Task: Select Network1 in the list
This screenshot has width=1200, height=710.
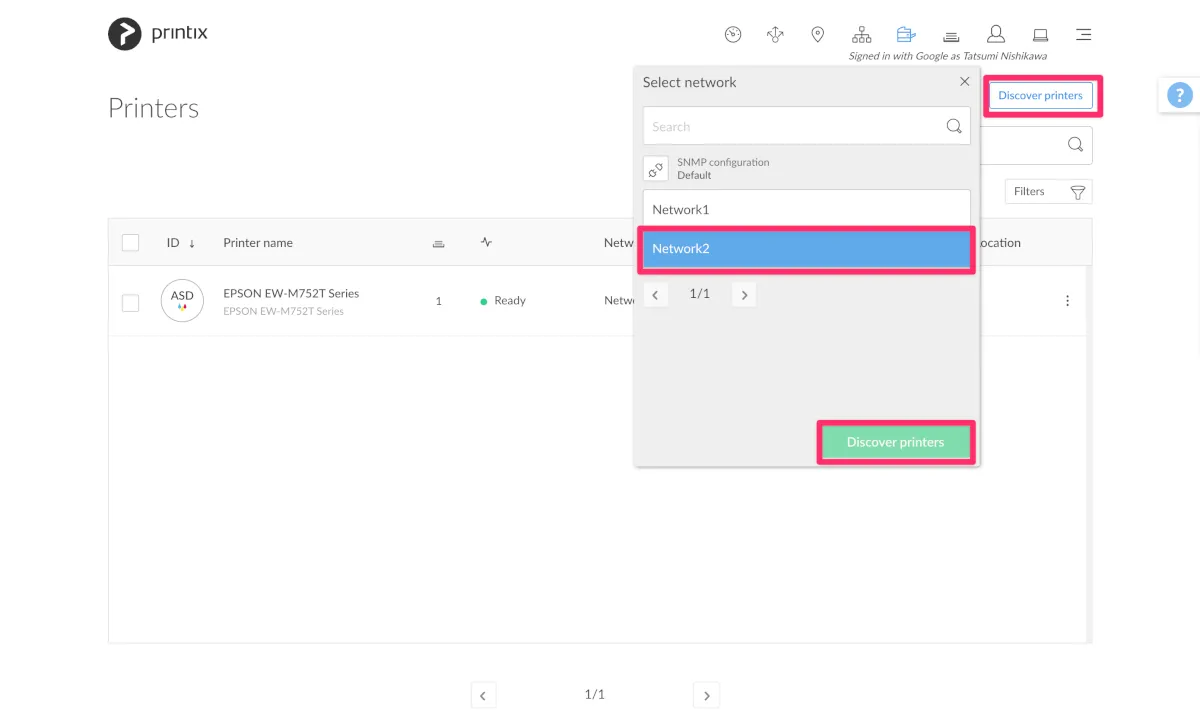Action: click(x=806, y=209)
